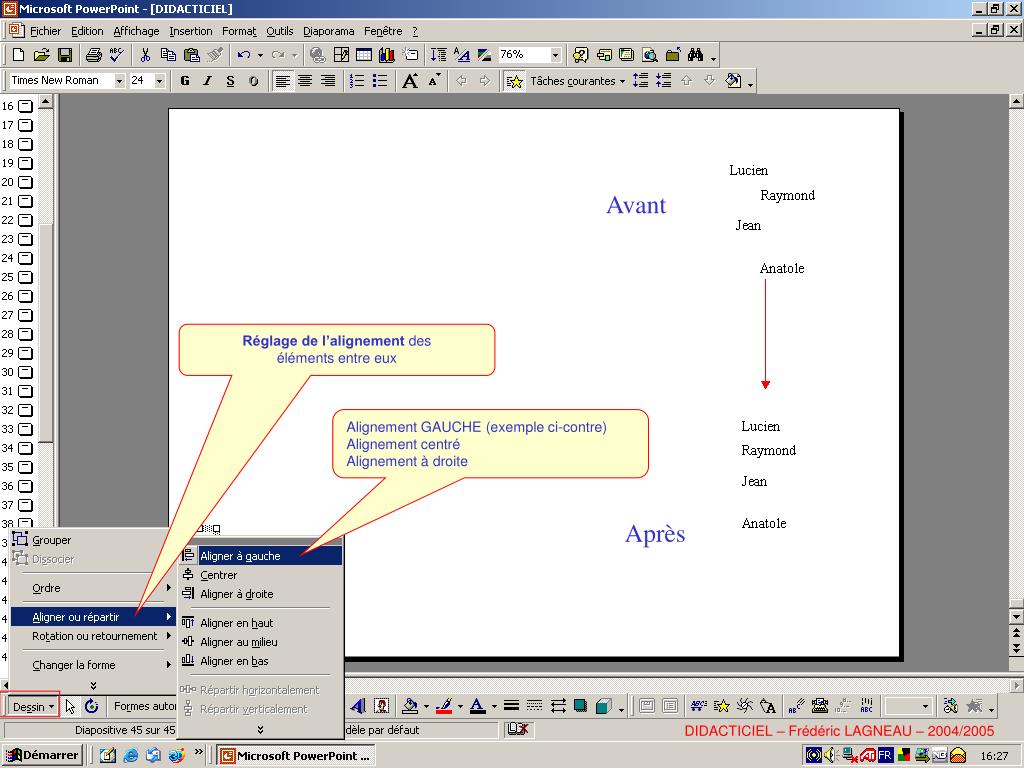Choose Aligner en haut
This screenshot has height=768, width=1024.
(261, 623)
